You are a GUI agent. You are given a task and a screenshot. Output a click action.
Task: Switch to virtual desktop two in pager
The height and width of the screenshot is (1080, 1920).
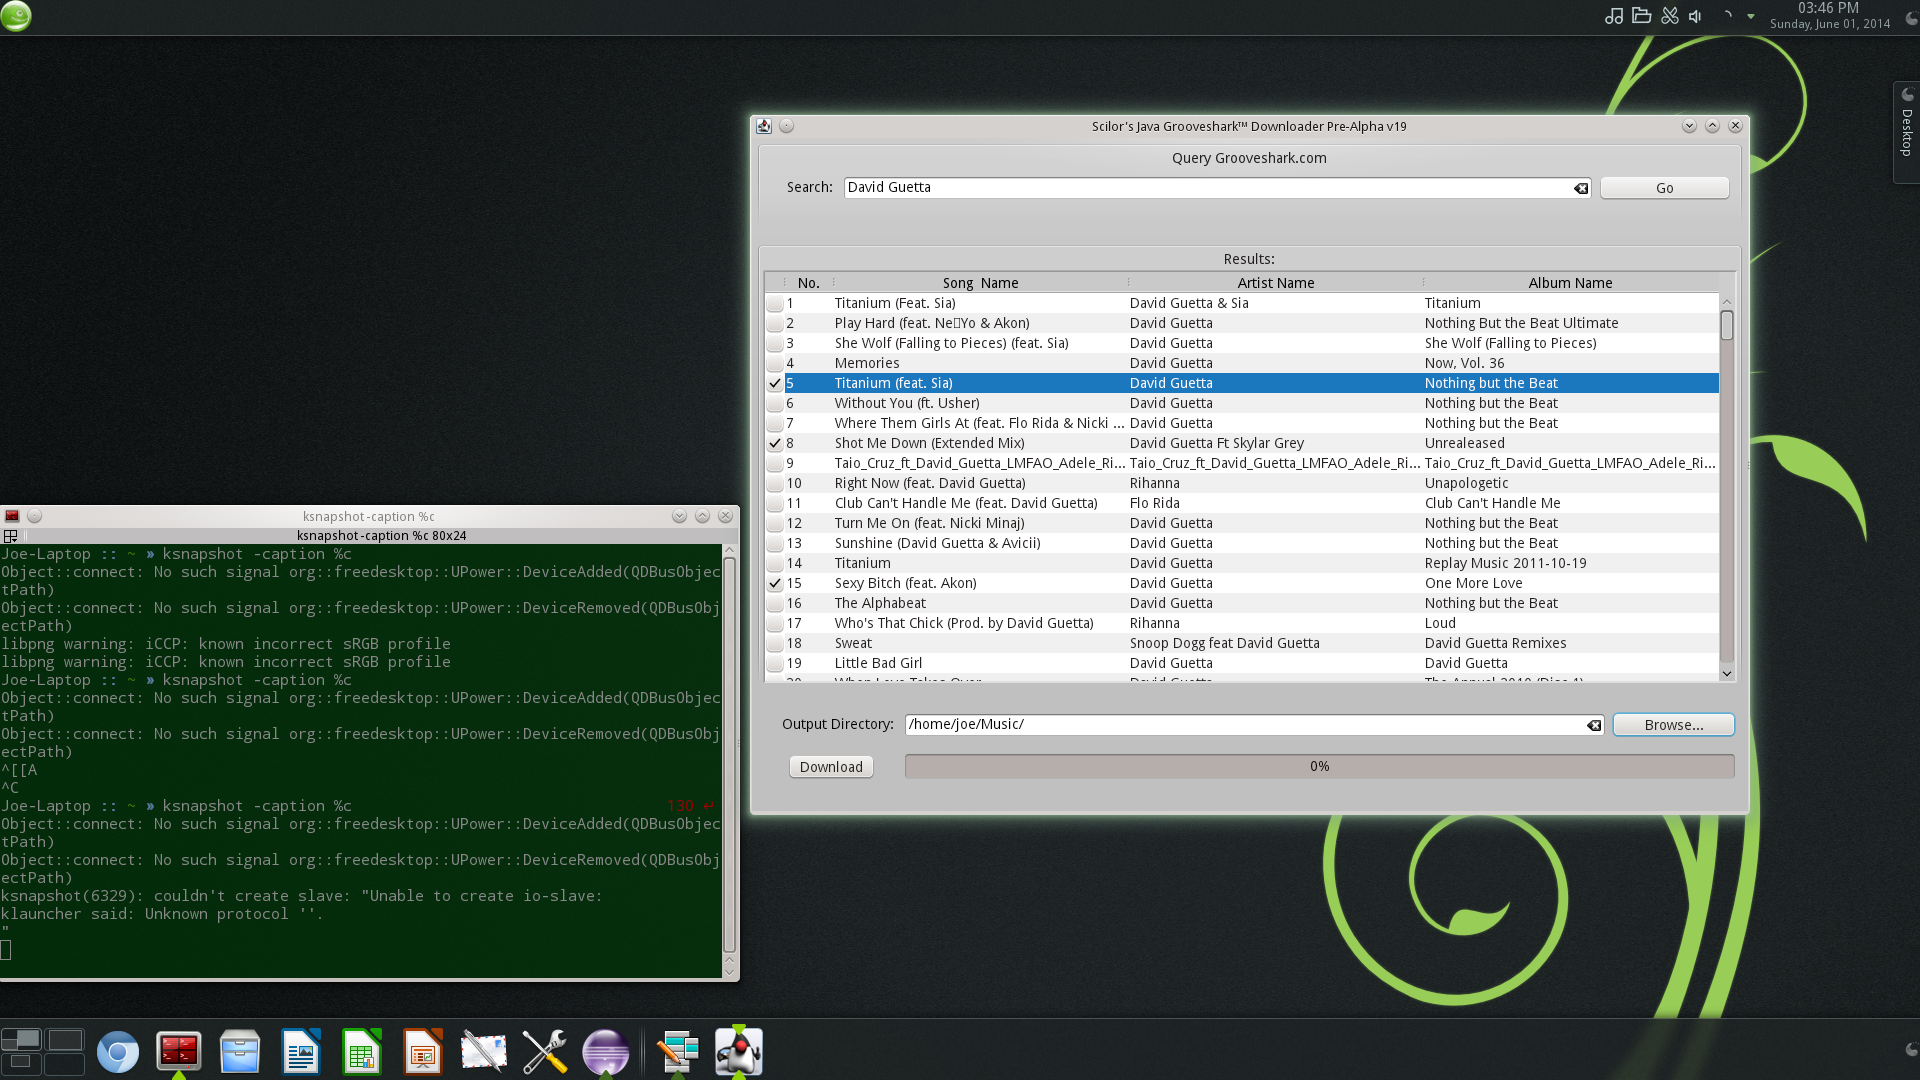pyautogui.click(x=65, y=1040)
